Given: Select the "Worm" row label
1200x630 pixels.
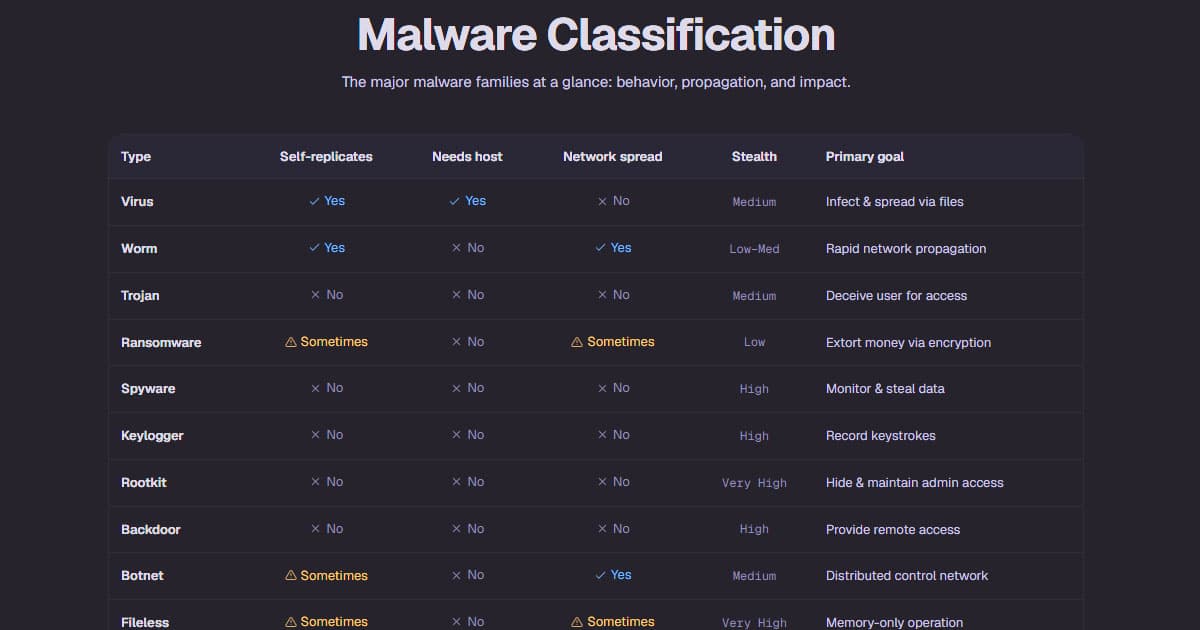Looking at the screenshot, I should pyautogui.click(x=139, y=248).
